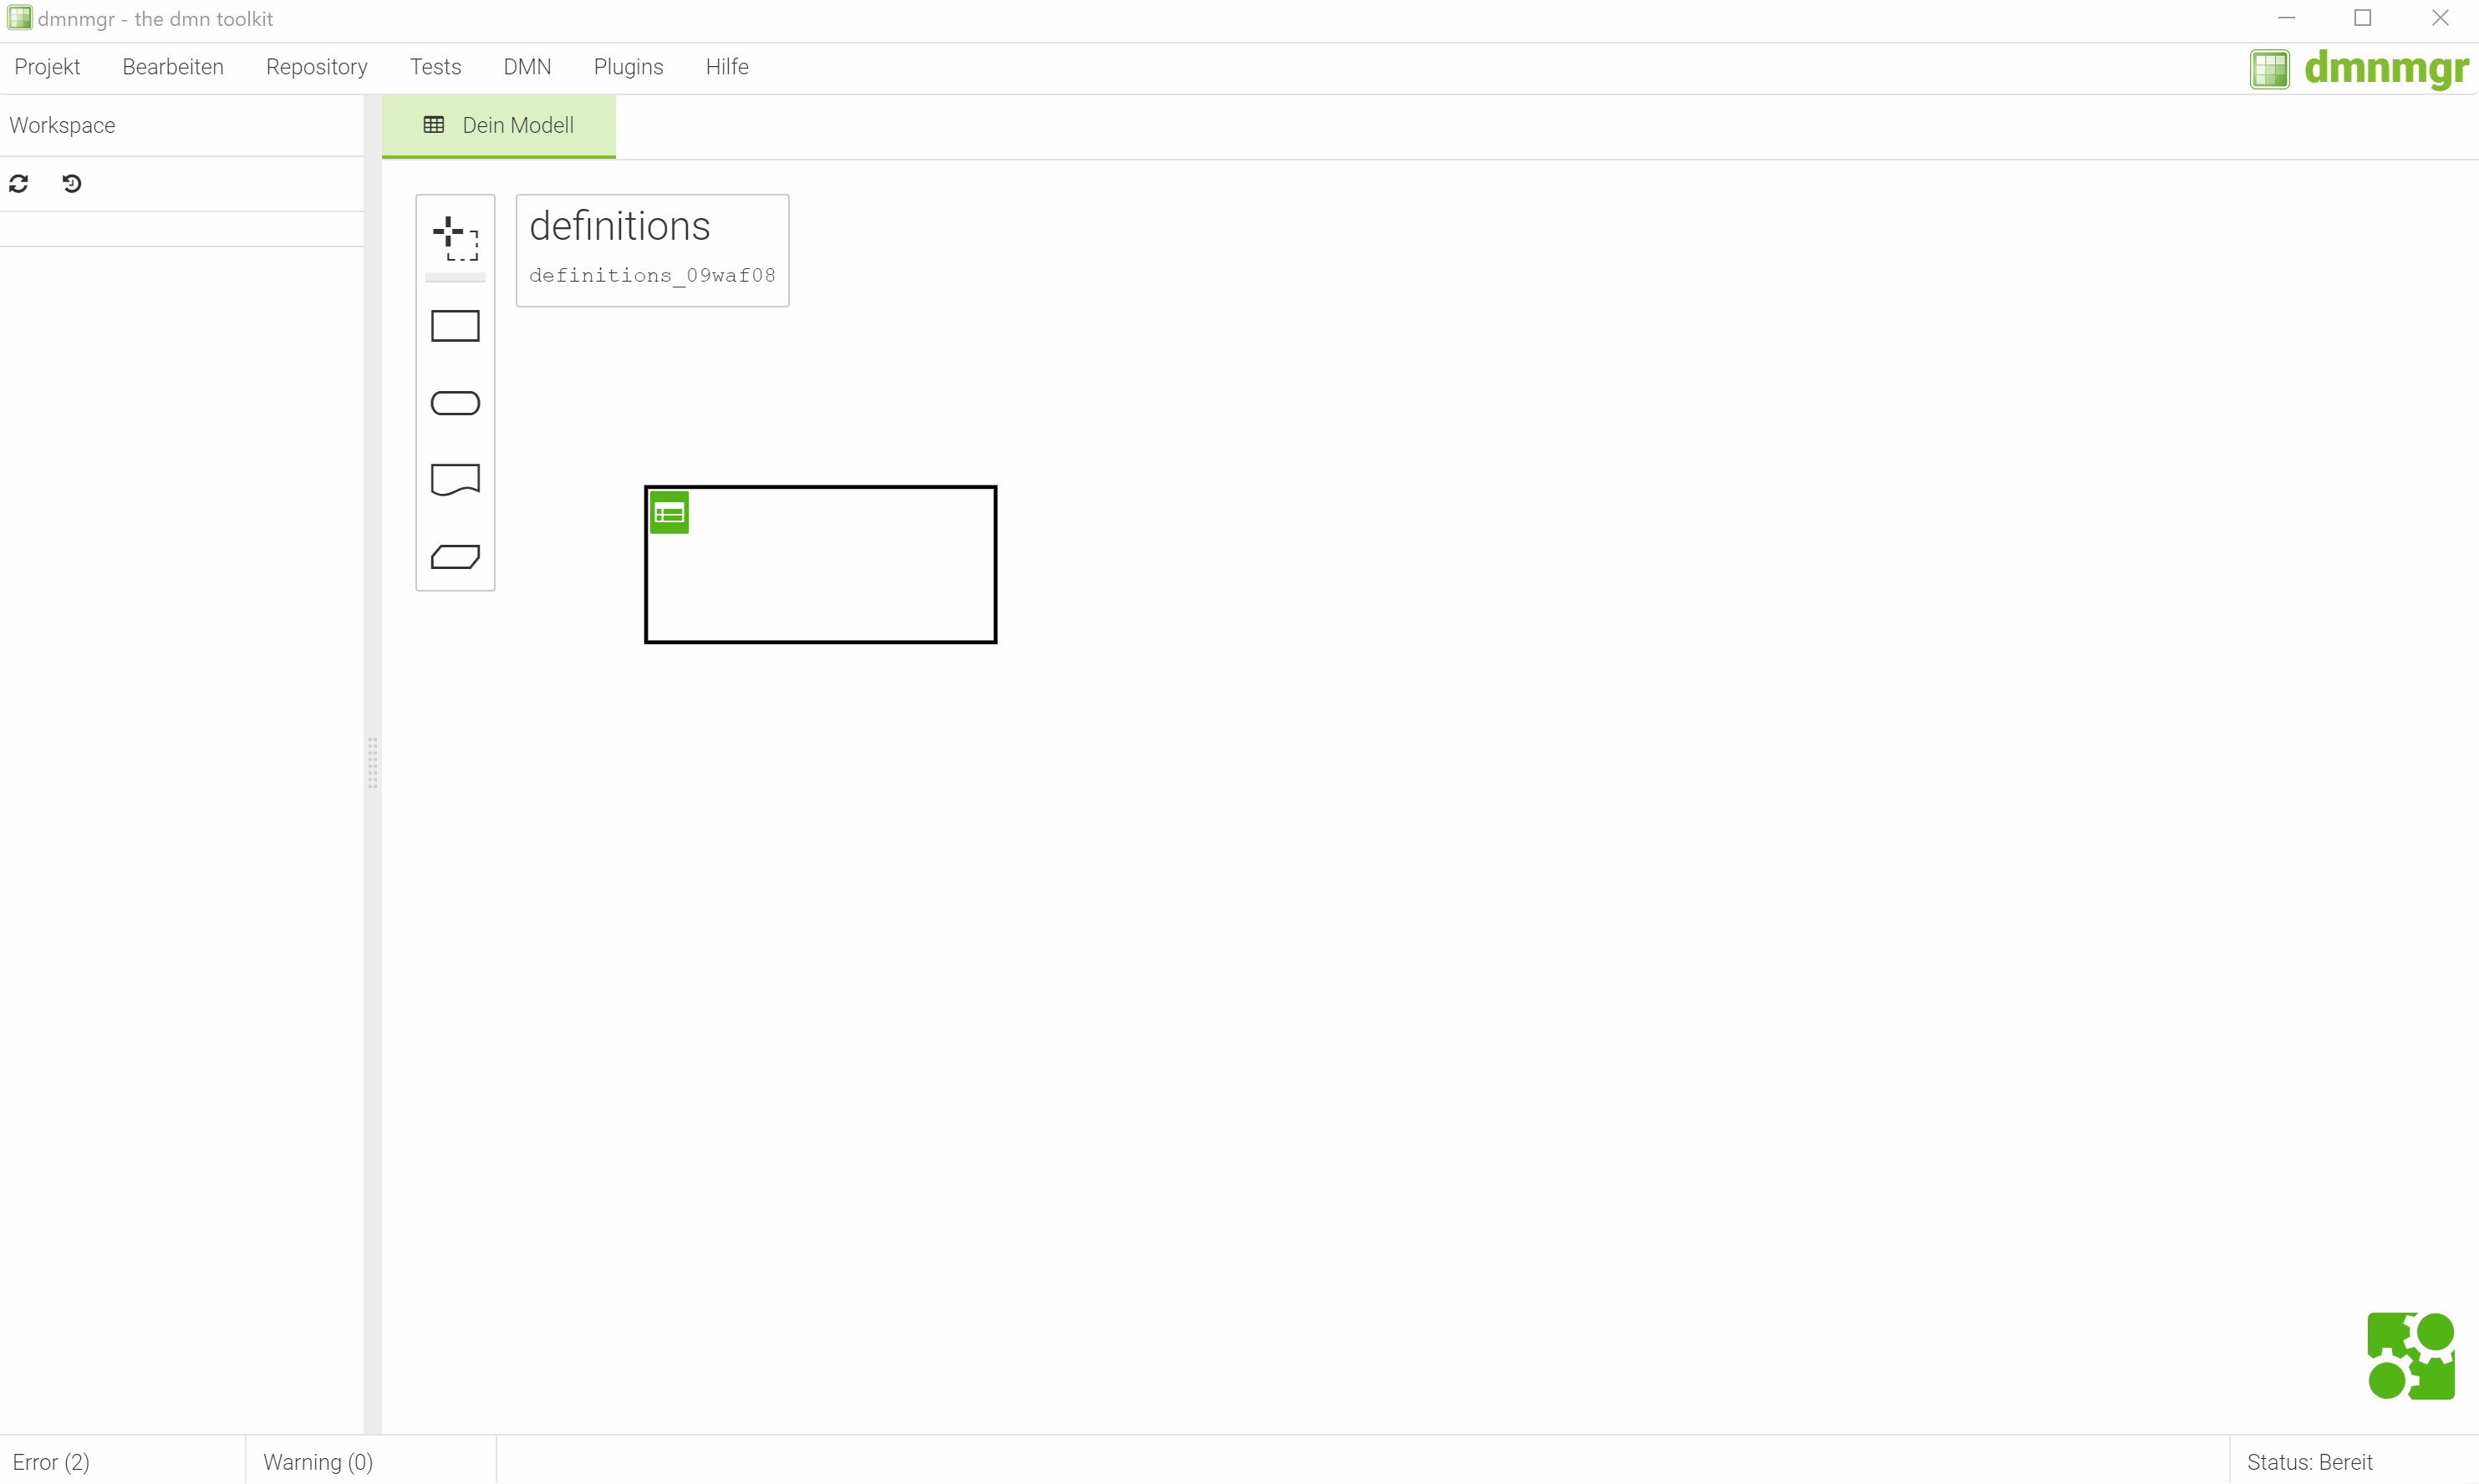Click the decision table marker on canvas
The image size is (2479, 1484).
point(668,512)
